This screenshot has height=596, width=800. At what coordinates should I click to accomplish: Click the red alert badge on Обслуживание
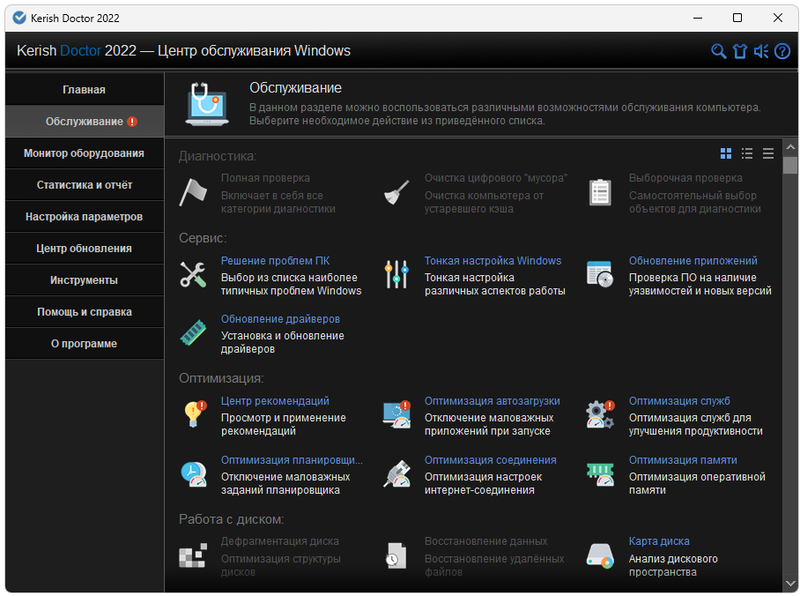pyautogui.click(x=132, y=121)
